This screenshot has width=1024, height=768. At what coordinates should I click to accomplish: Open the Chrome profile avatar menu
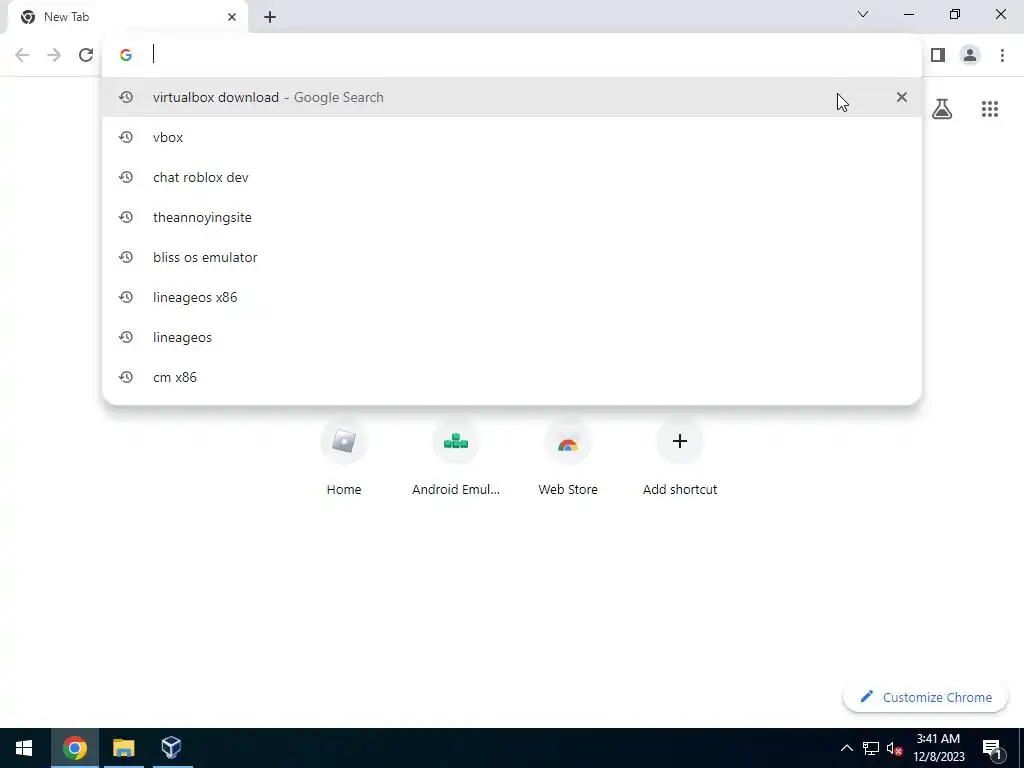pos(970,55)
